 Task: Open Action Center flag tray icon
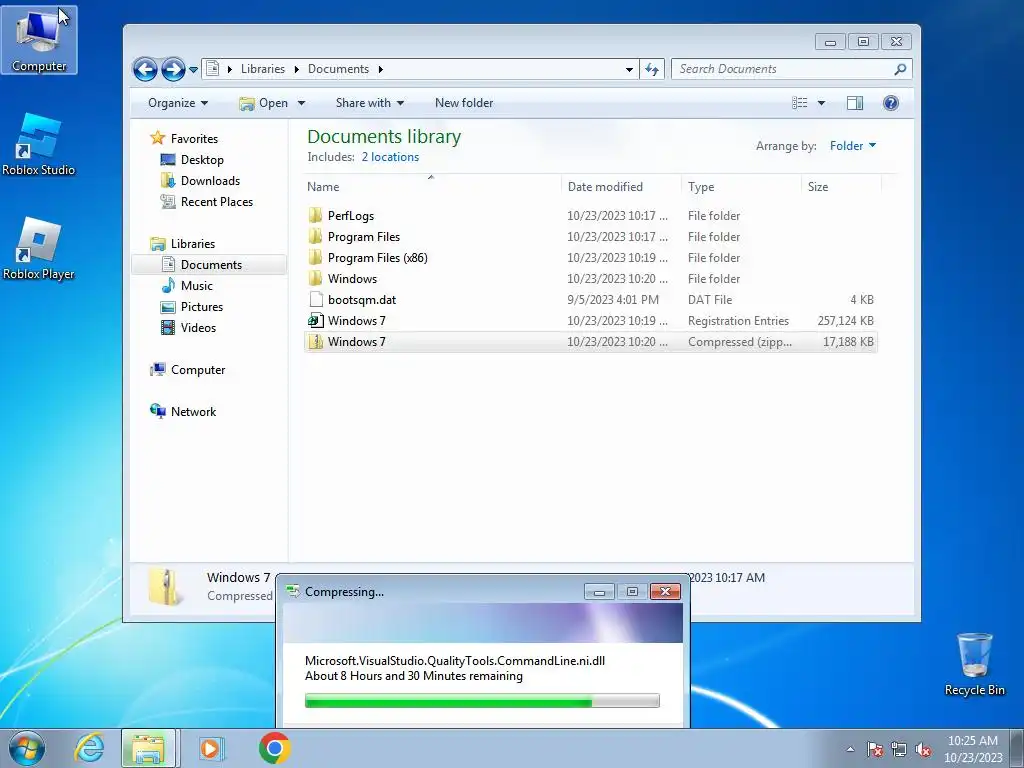pyautogui.click(x=874, y=749)
